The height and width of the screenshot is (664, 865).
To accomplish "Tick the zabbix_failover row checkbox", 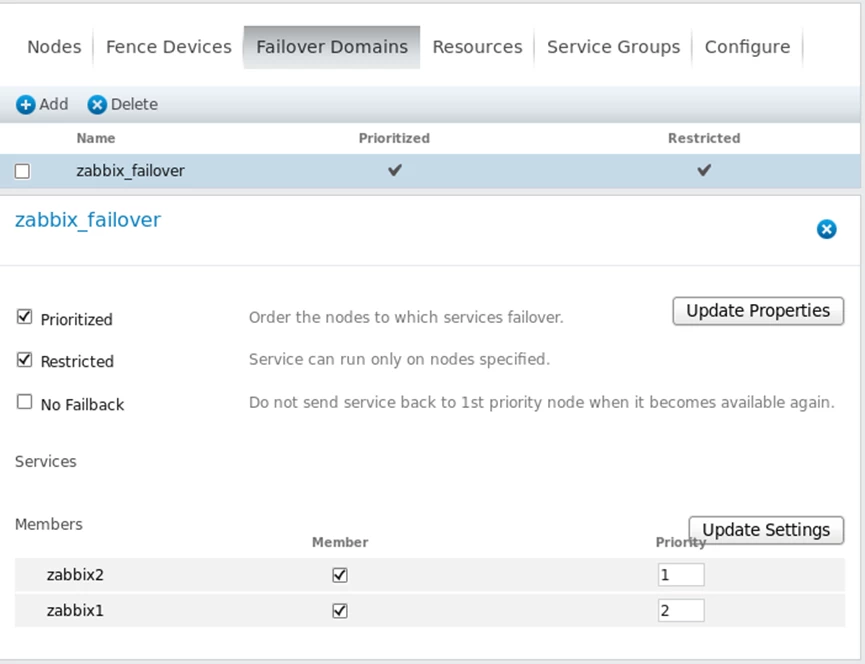I will click(x=23, y=172).
